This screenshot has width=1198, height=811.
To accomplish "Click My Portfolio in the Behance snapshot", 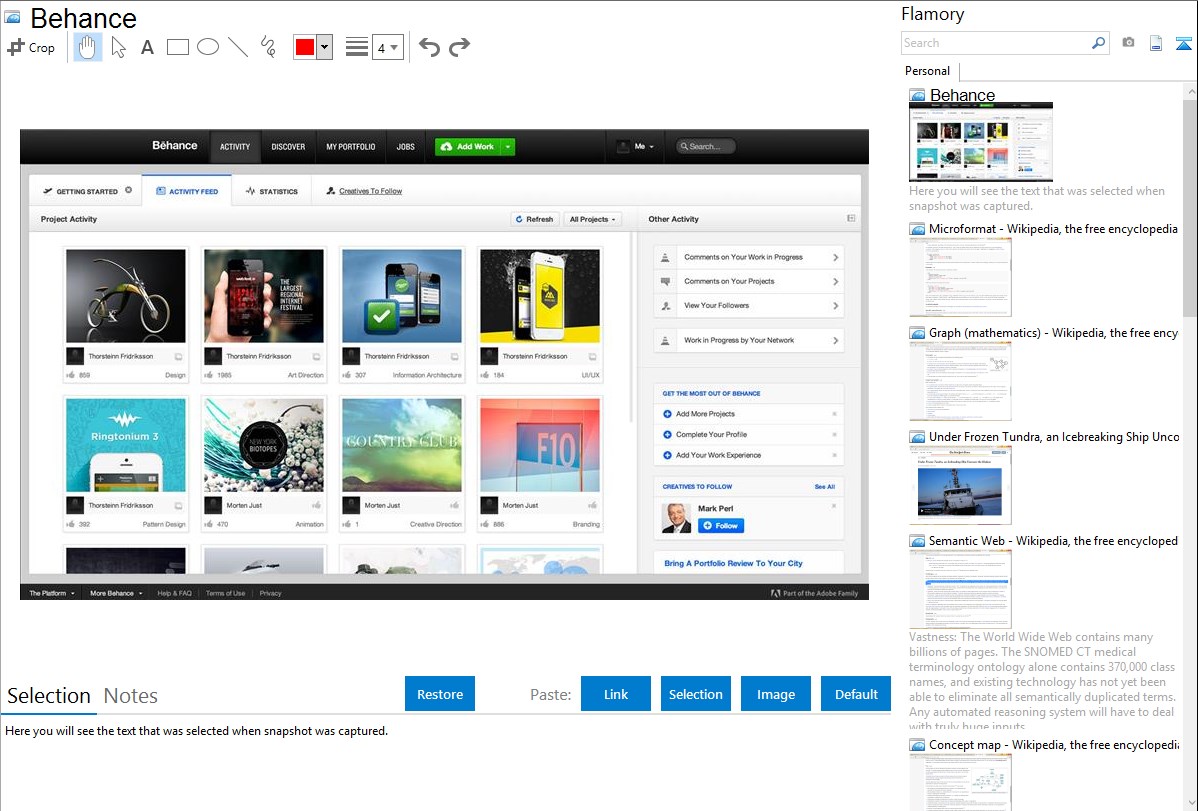I will point(351,147).
